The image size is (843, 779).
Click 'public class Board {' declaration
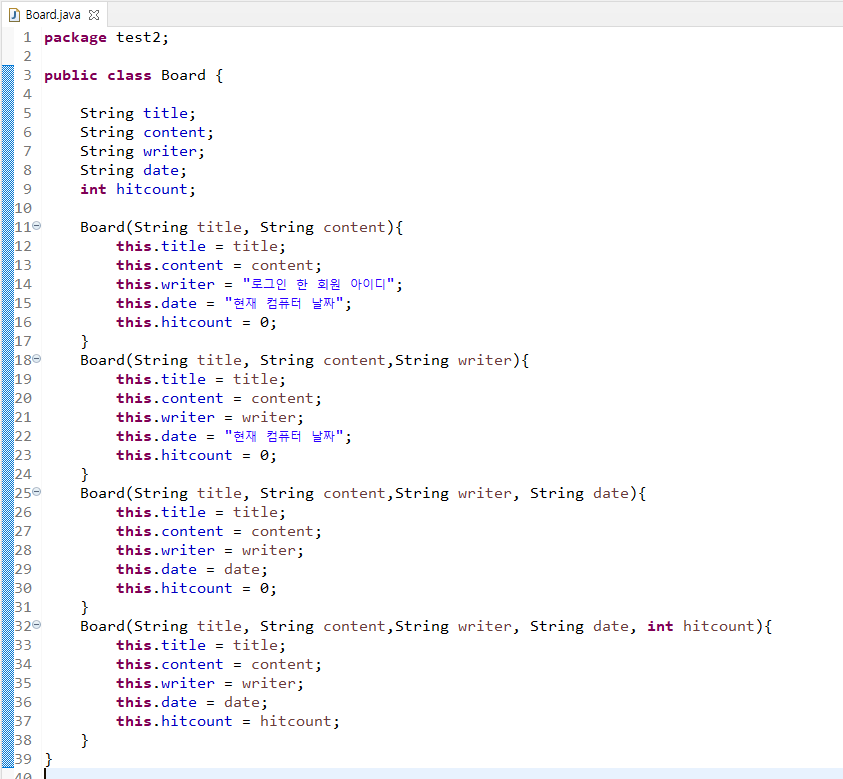(133, 75)
